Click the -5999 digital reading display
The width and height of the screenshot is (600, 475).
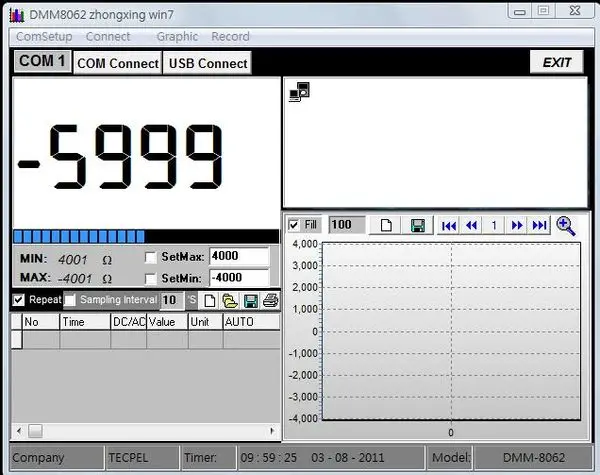120,157
